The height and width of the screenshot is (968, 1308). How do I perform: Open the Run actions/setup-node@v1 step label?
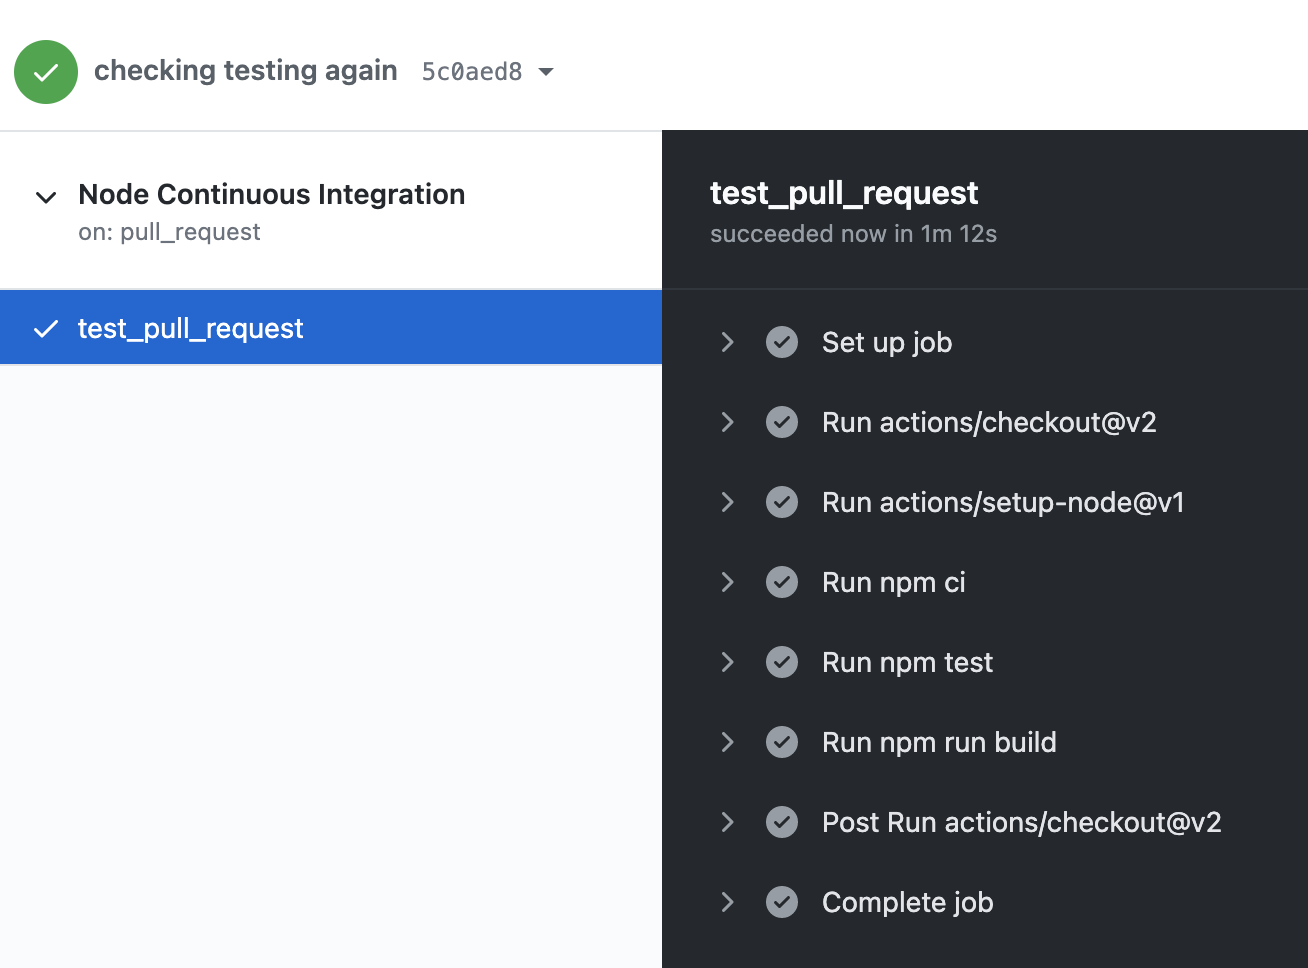(1002, 502)
